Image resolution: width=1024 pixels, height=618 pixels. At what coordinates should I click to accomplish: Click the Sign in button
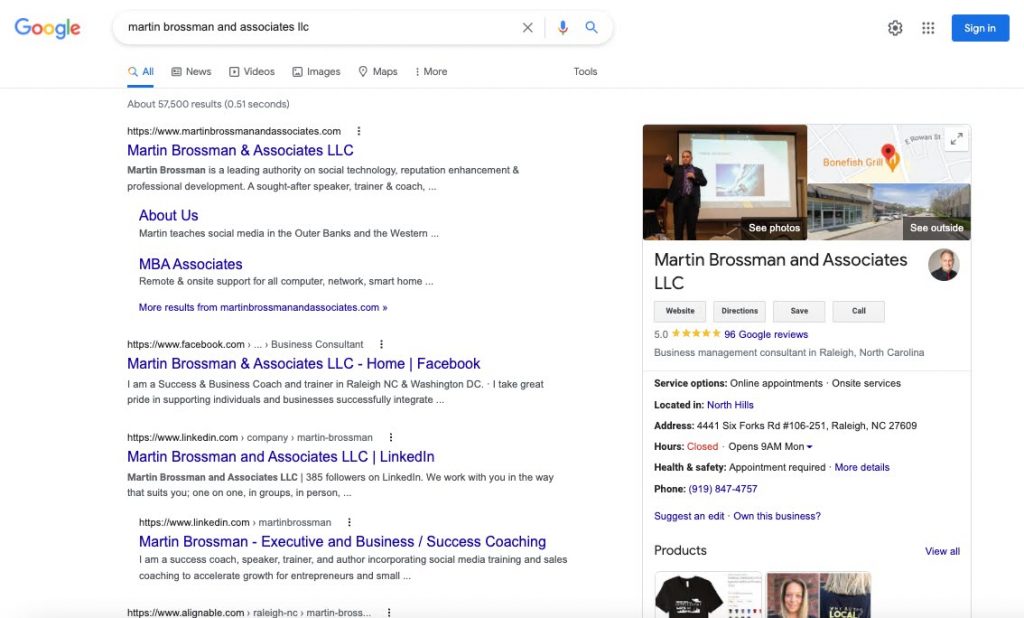tap(980, 28)
